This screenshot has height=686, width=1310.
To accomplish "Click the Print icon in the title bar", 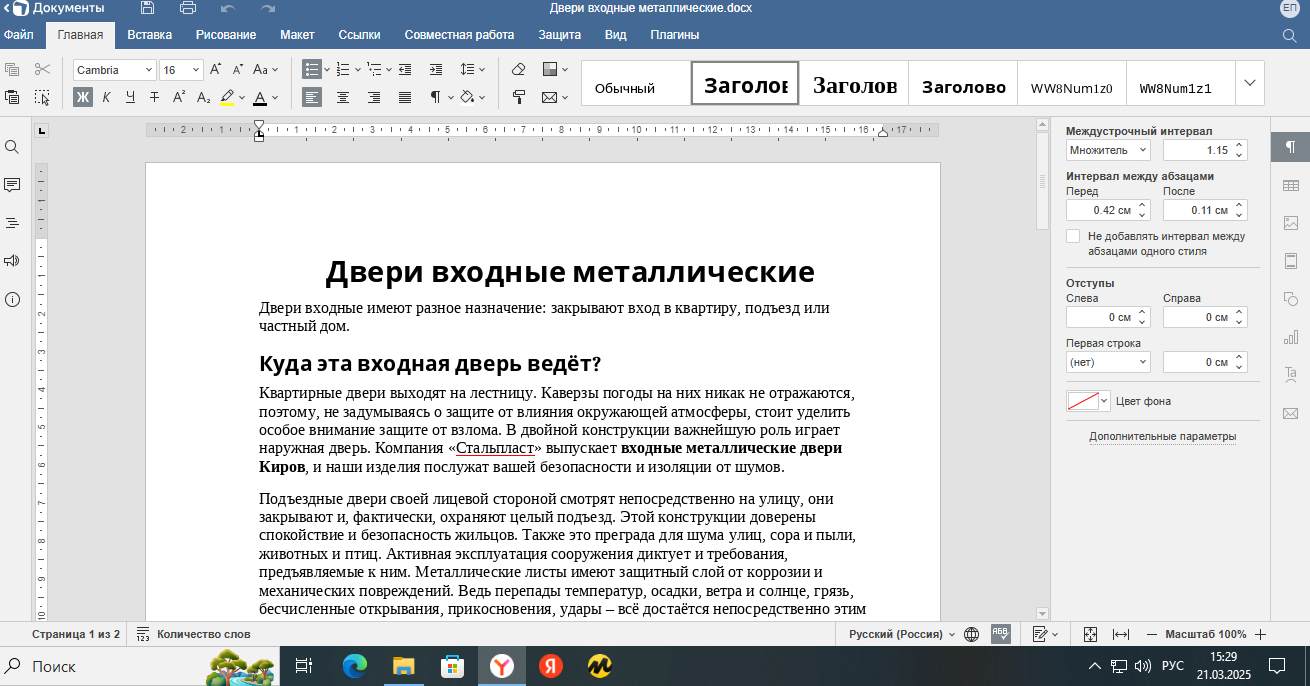I will [188, 8].
